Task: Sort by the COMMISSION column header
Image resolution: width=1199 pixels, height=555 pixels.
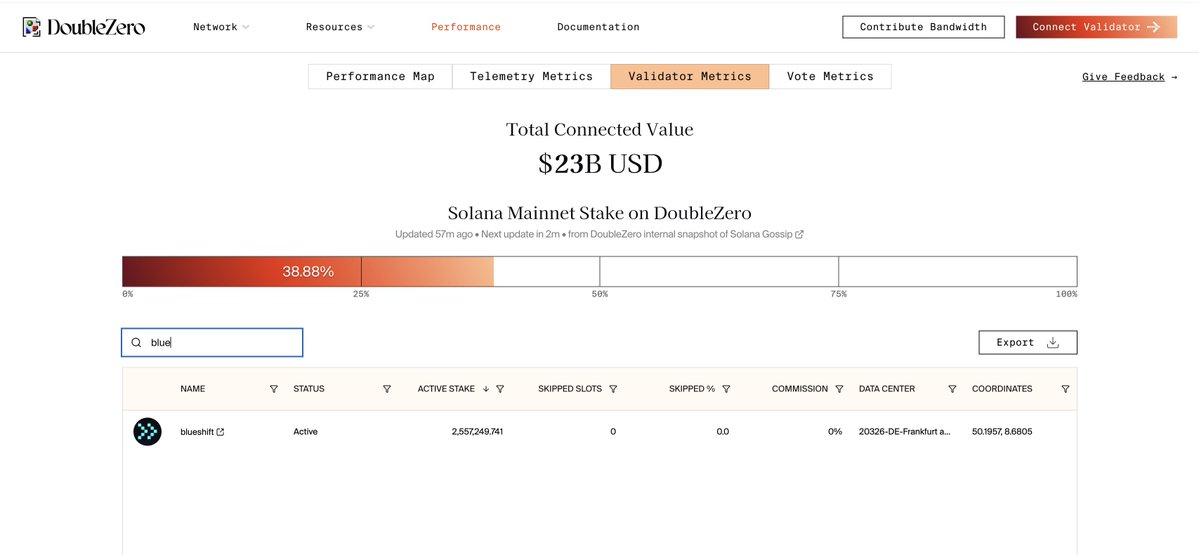Action: (800, 389)
